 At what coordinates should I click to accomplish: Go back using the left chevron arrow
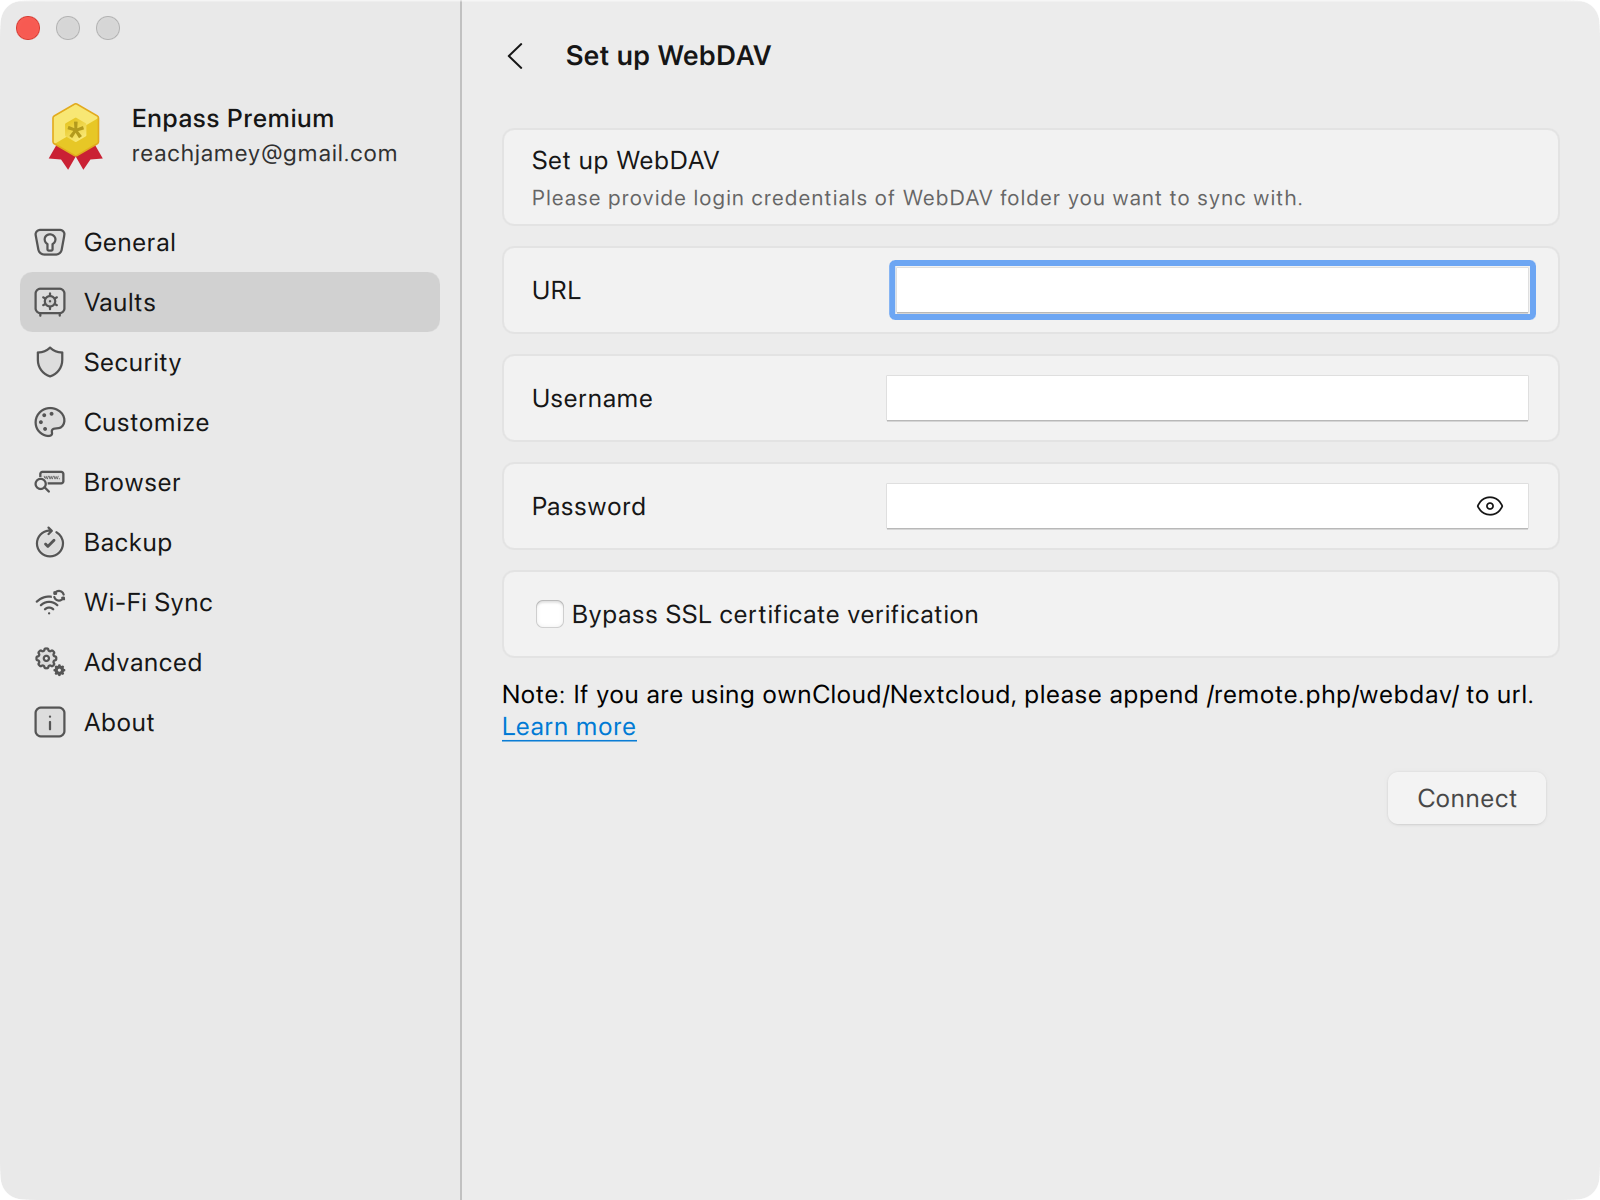pos(516,56)
